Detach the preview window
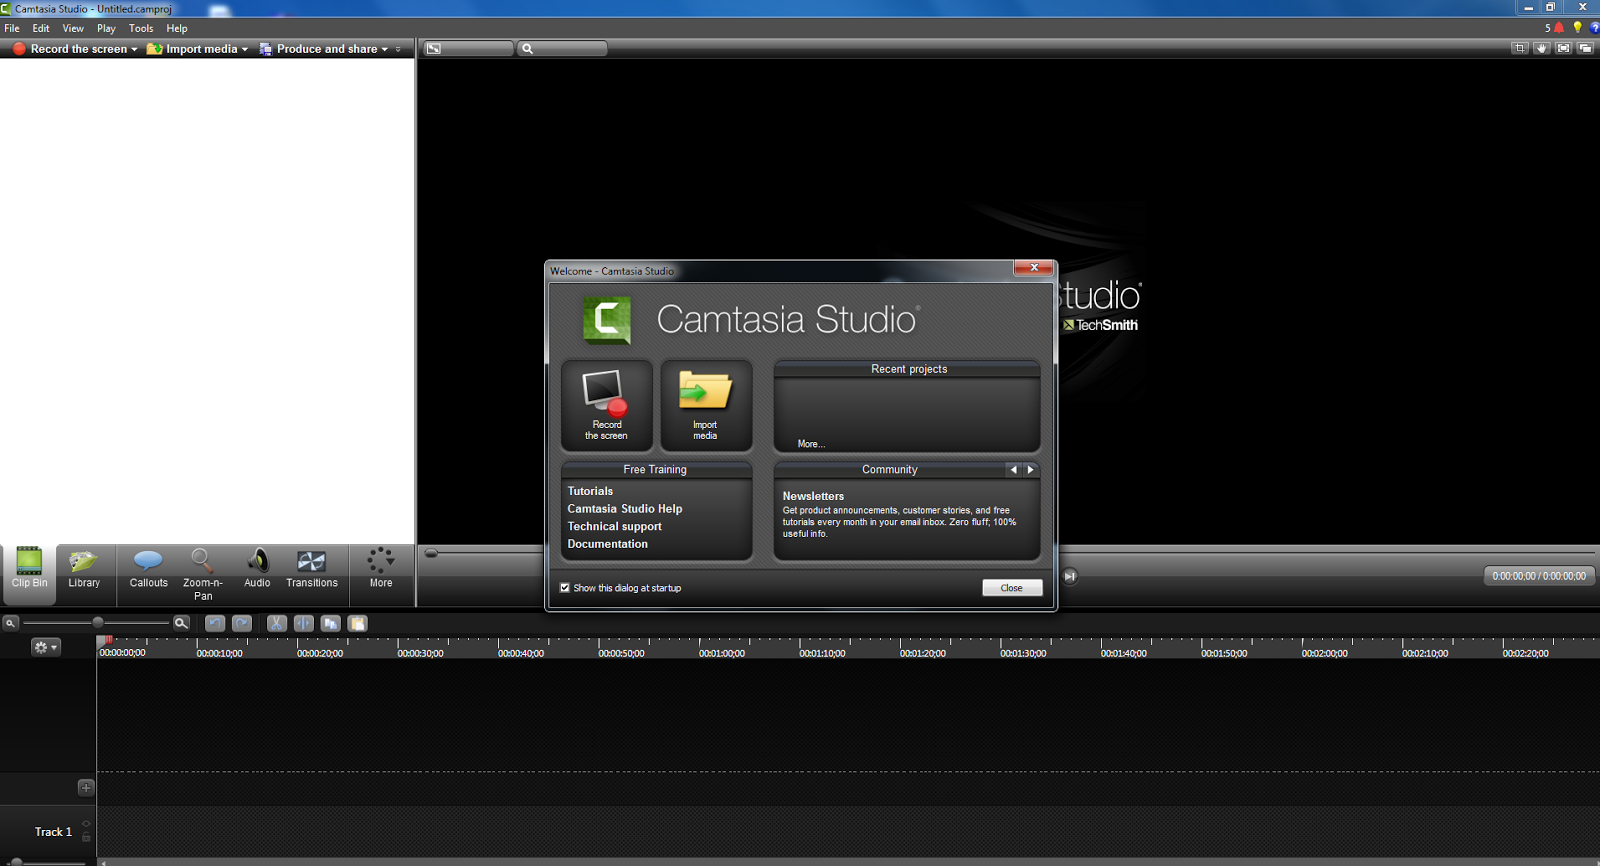This screenshot has height=866, width=1600. tap(1586, 48)
